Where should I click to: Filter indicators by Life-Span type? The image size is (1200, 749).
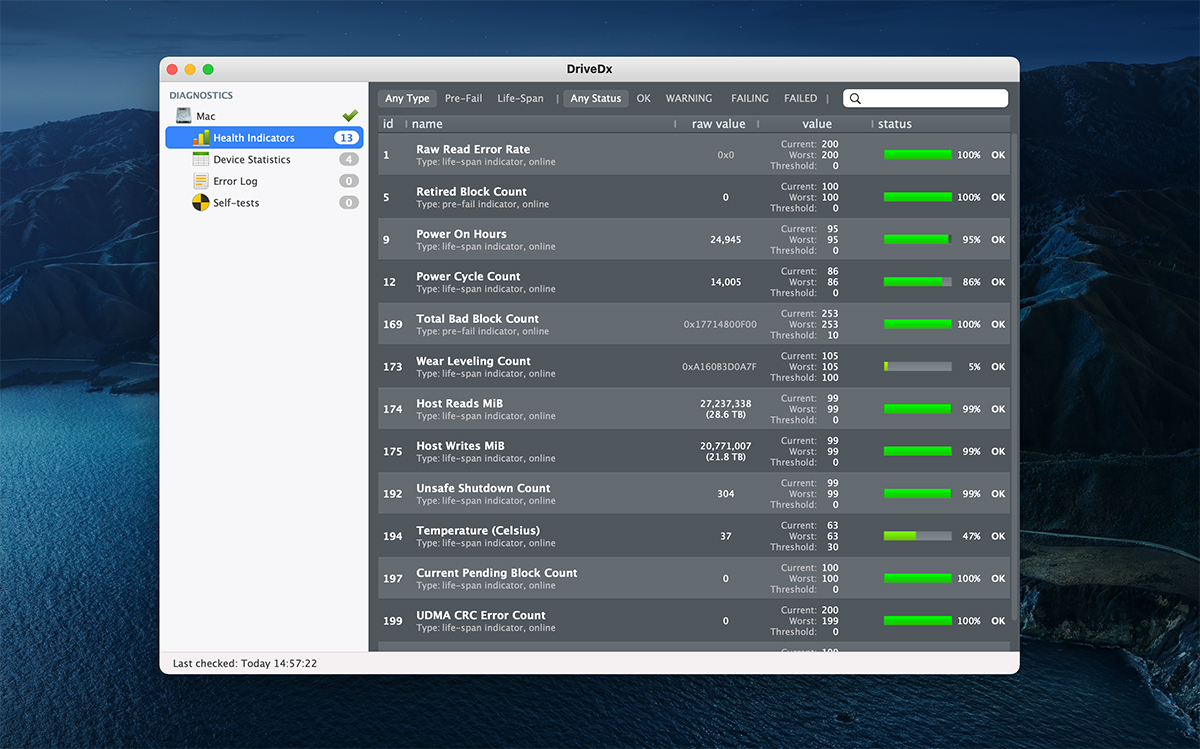click(521, 98)
